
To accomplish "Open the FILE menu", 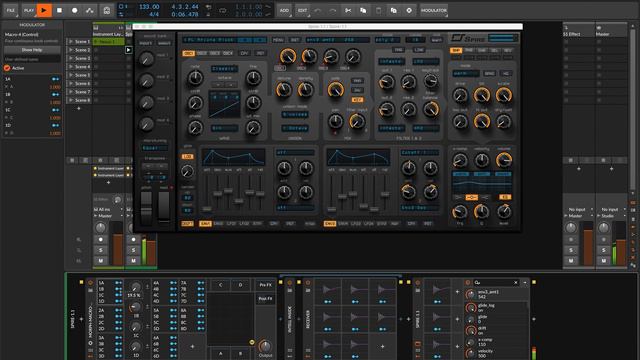I will pos(11,10).
